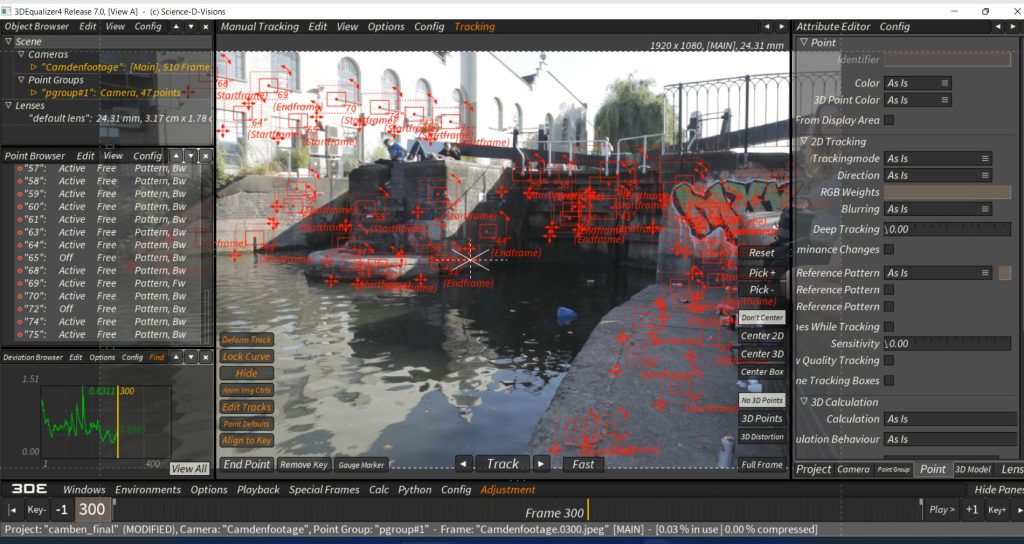
Task: Start playback with Play > button
Action: click(x=942, y=510)
